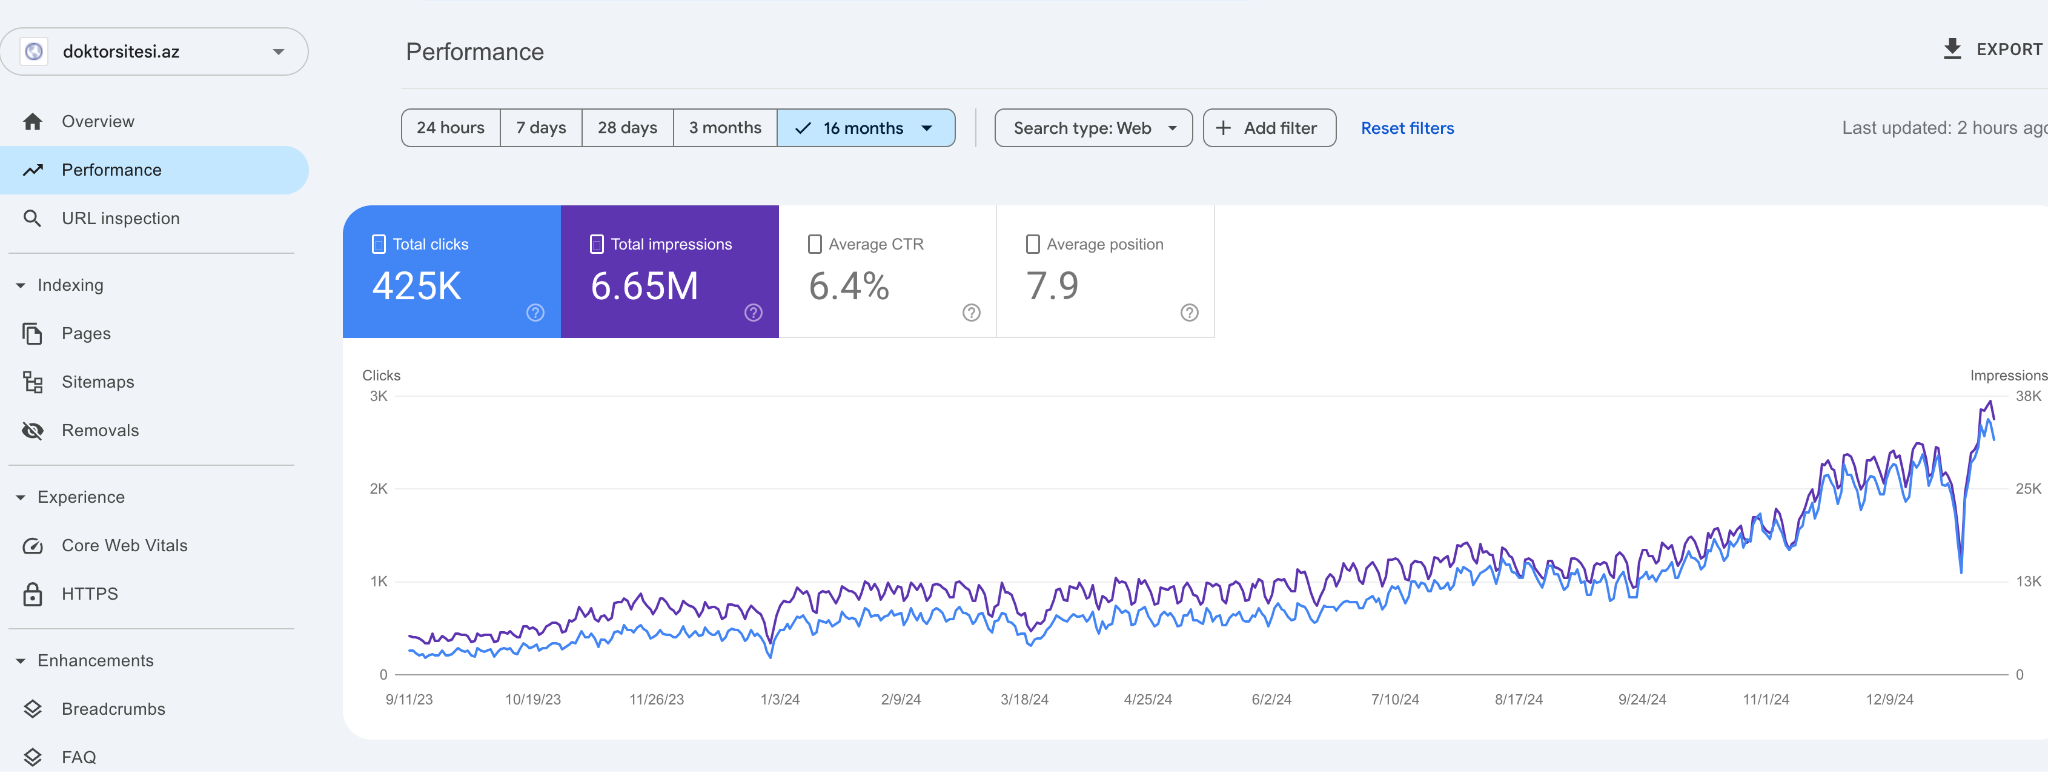Viewport: 2048px width, 772px height.
Task: Enable the Average CTR checkbox
Action: click(x=815, y=244)
